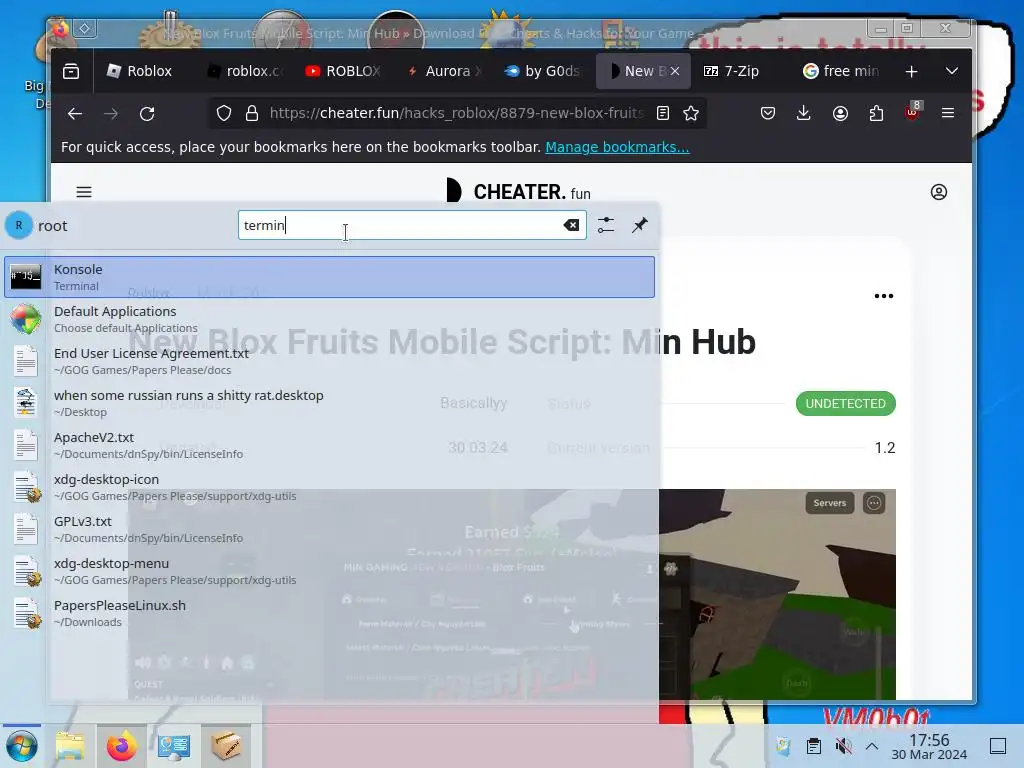
Task: Click Firefox taskbar icon
Action: point(122,746)
